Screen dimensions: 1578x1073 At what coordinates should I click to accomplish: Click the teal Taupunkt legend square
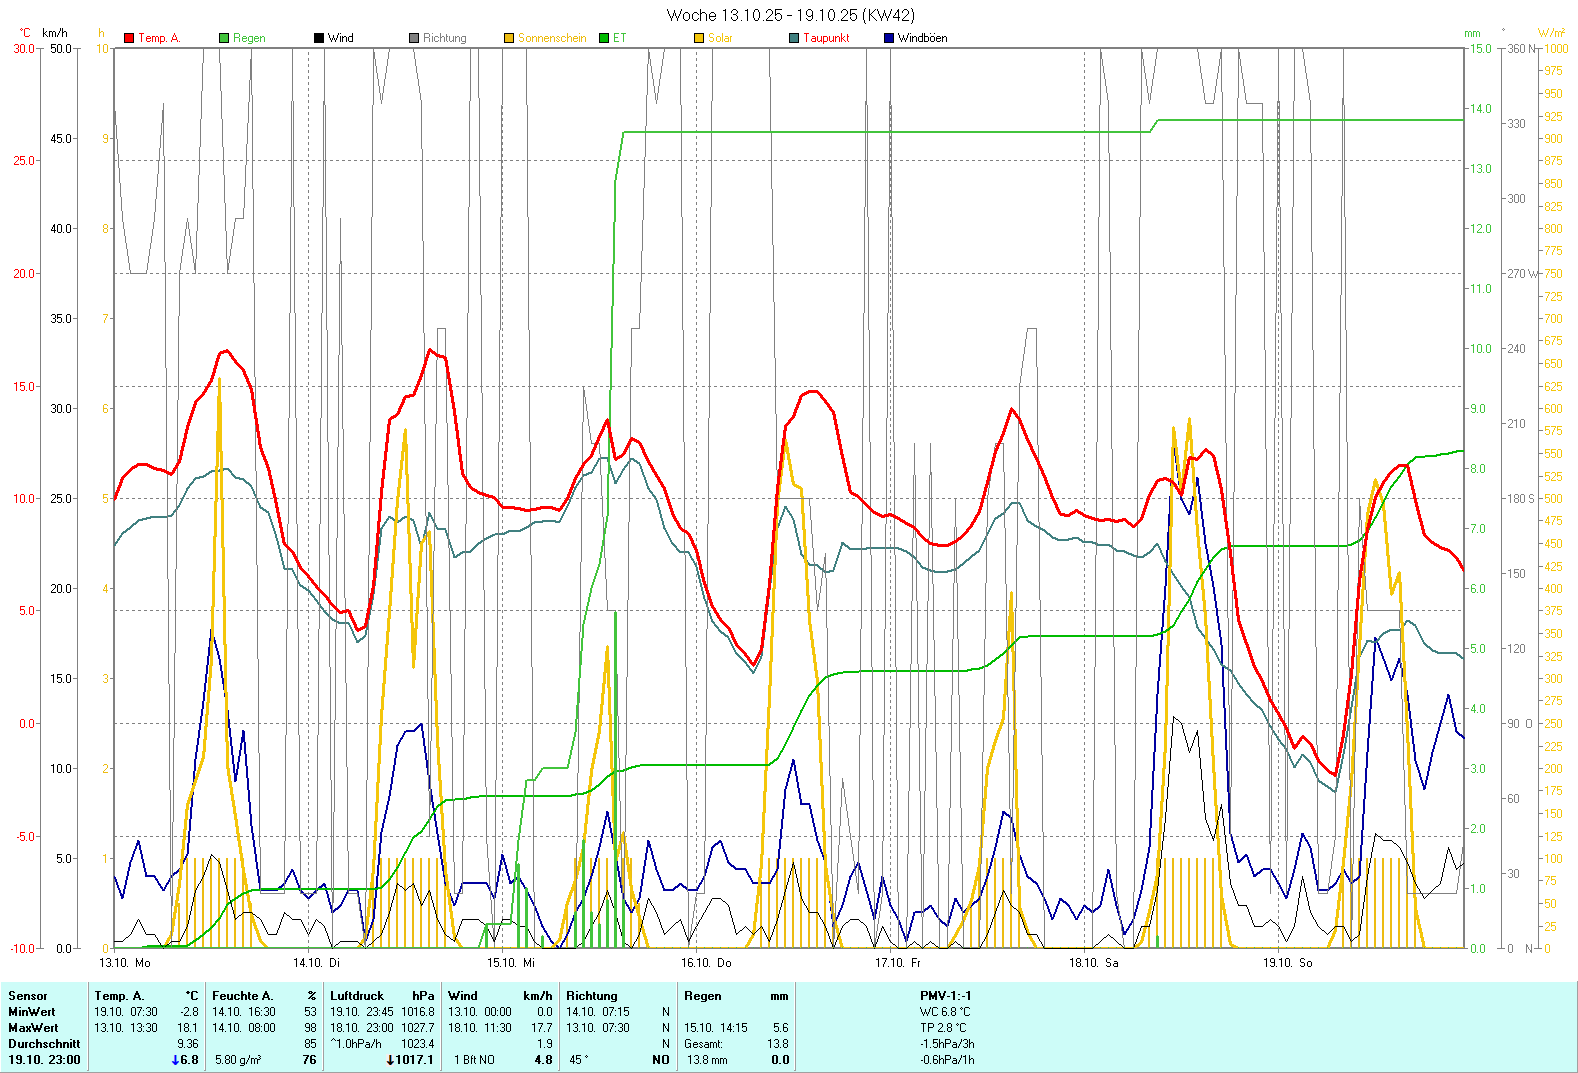click(x=794, y=38)
